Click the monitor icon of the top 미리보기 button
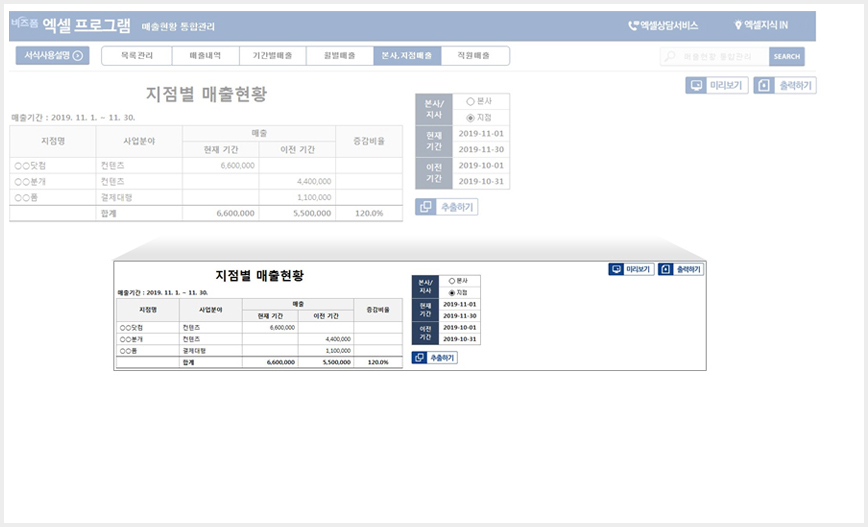 [x=696, y=85]
